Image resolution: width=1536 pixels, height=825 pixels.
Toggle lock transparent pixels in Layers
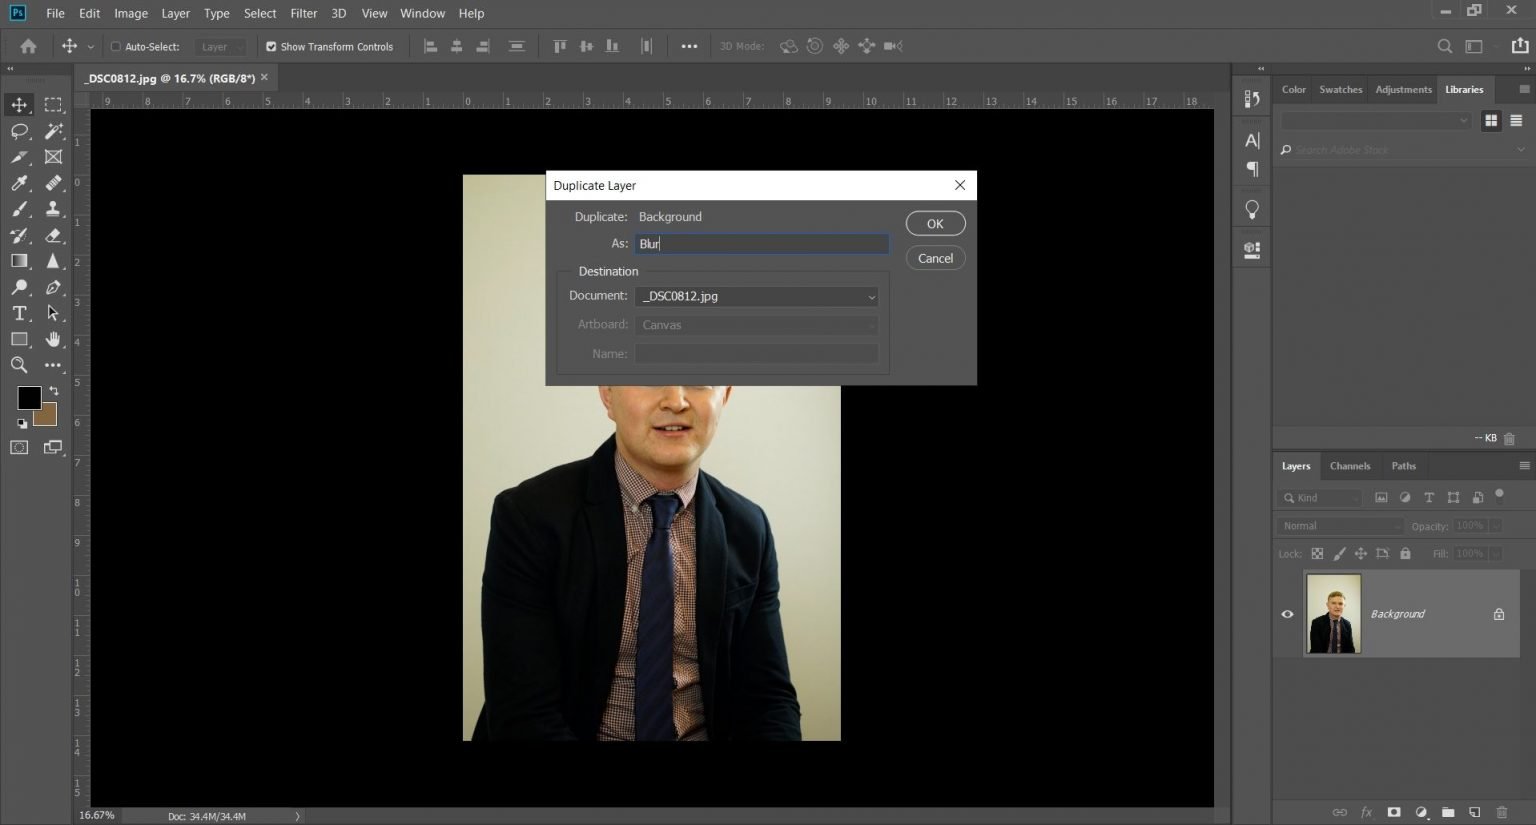[x=1317, y=553]
